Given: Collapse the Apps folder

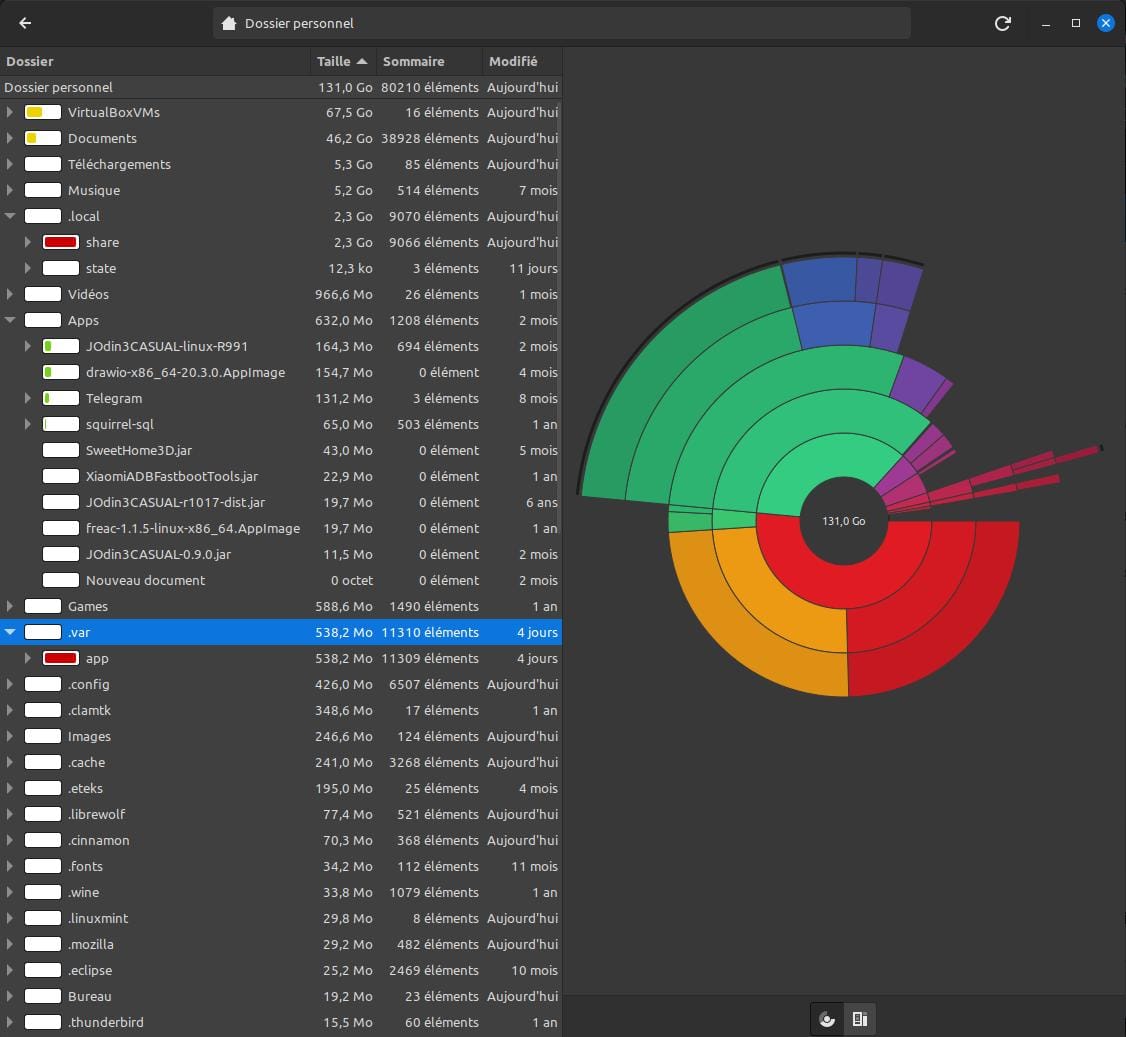Looking at the screenshot, I should (9, 320).
